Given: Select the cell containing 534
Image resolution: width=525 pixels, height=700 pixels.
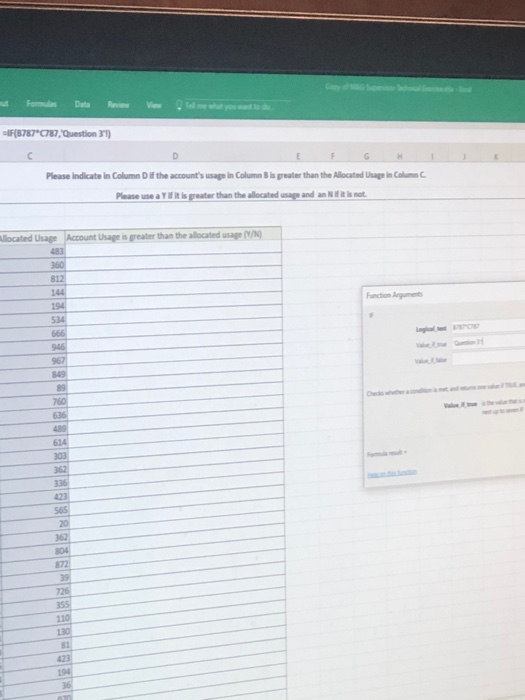Looking at the screenshot, I should point(32,320).
